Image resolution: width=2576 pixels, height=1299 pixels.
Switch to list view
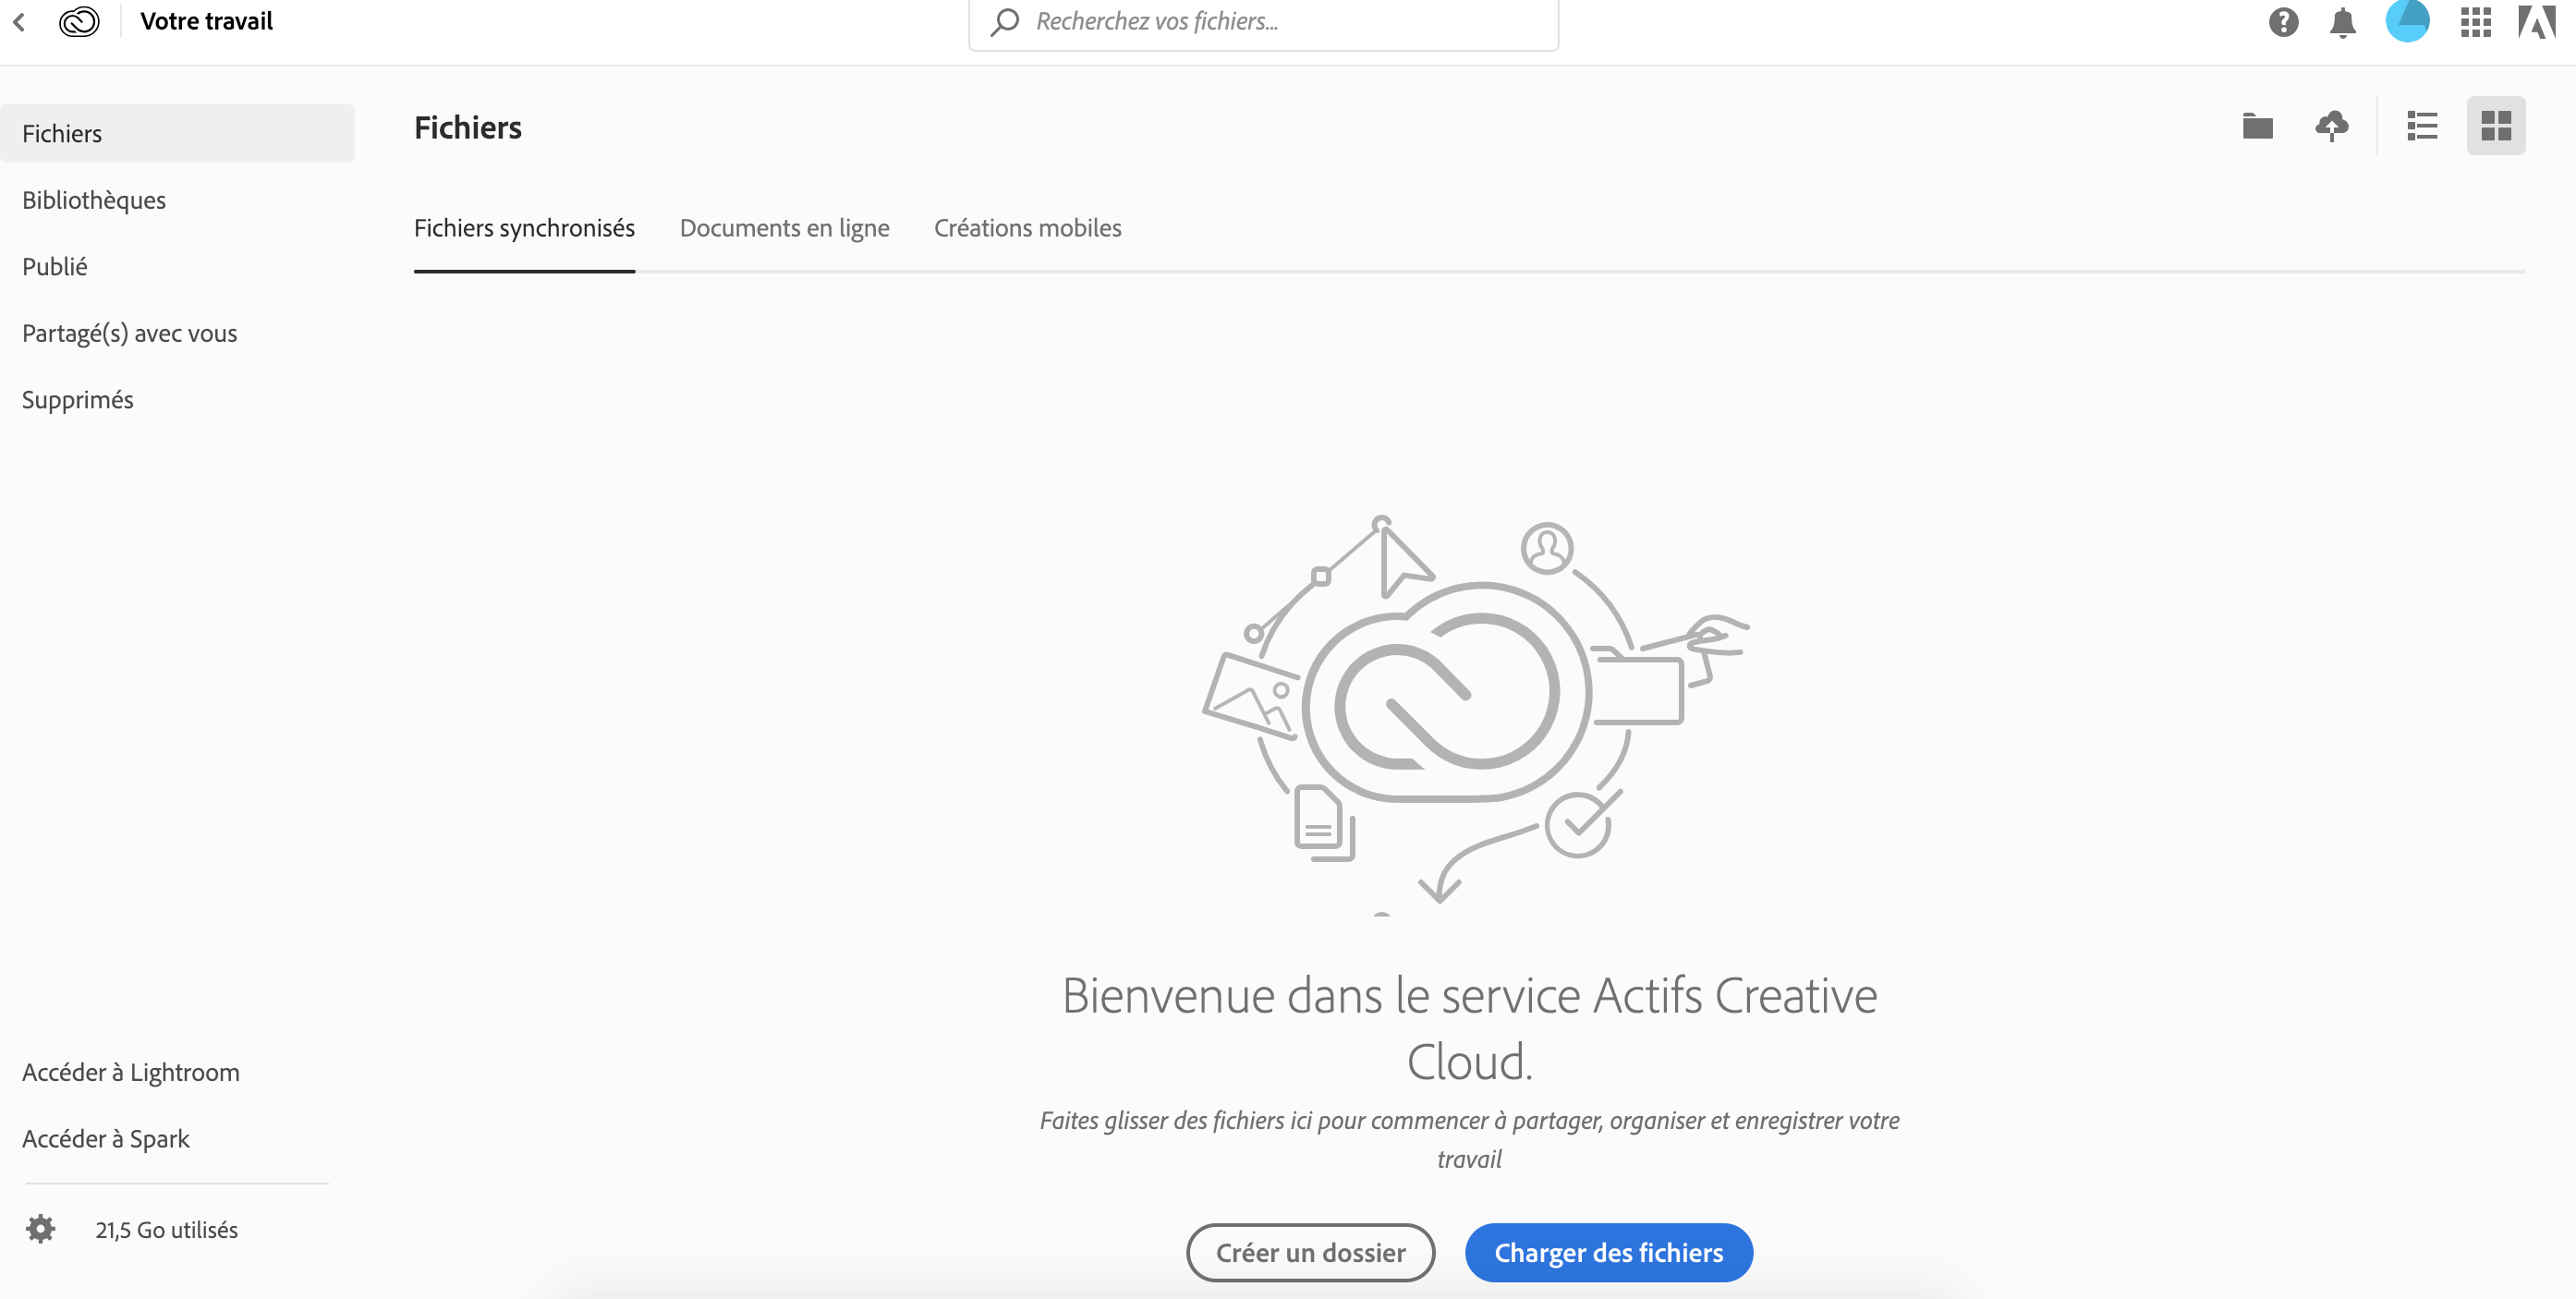[2421, 126]
